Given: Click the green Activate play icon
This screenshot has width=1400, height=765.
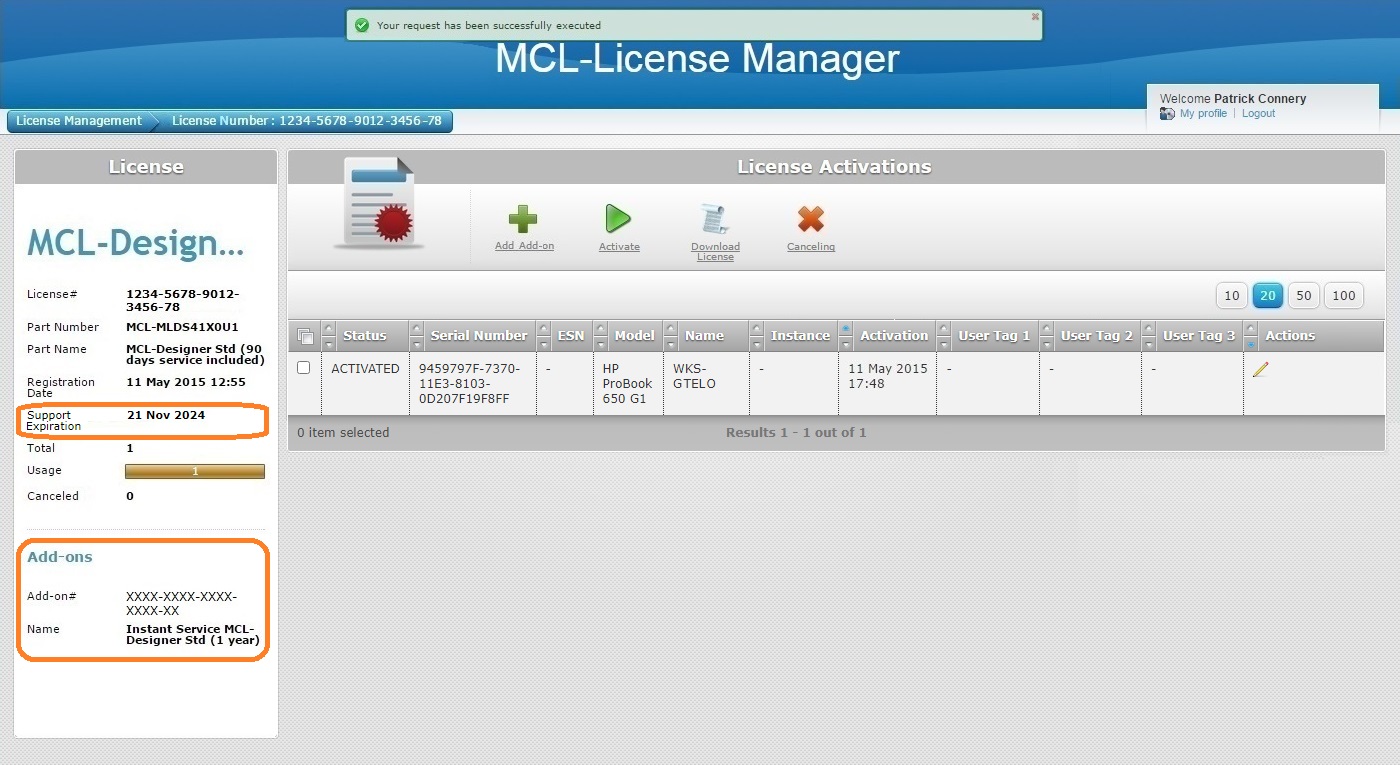Looking at the screenshot, I should [x=617, y=219].
